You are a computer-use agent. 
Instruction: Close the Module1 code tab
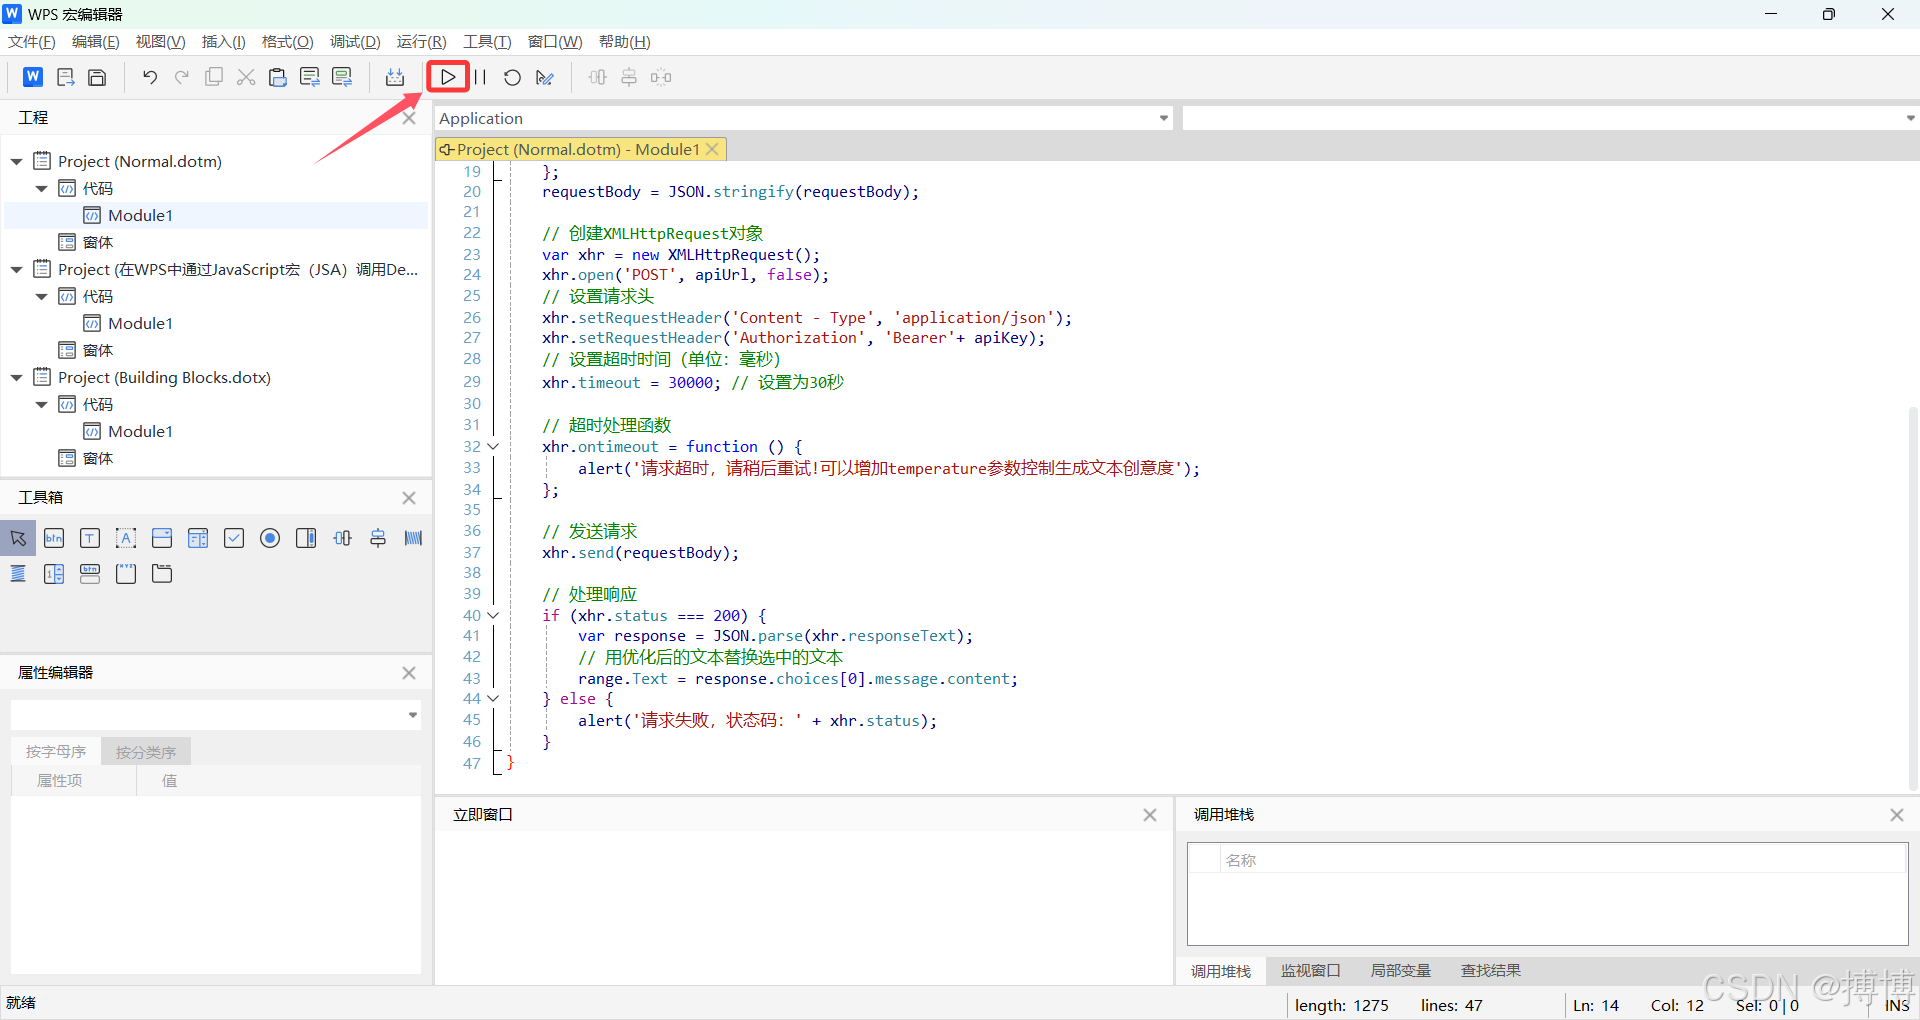[712, 149]
